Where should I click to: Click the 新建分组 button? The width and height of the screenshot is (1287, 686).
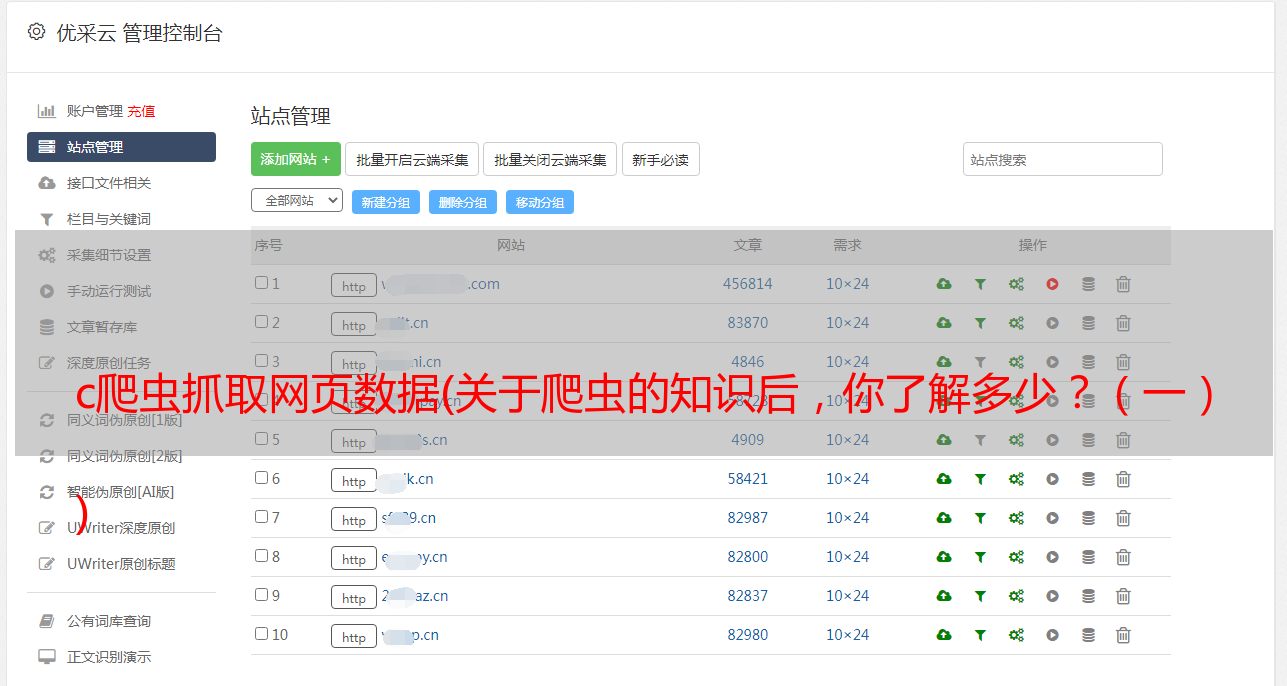386,202
